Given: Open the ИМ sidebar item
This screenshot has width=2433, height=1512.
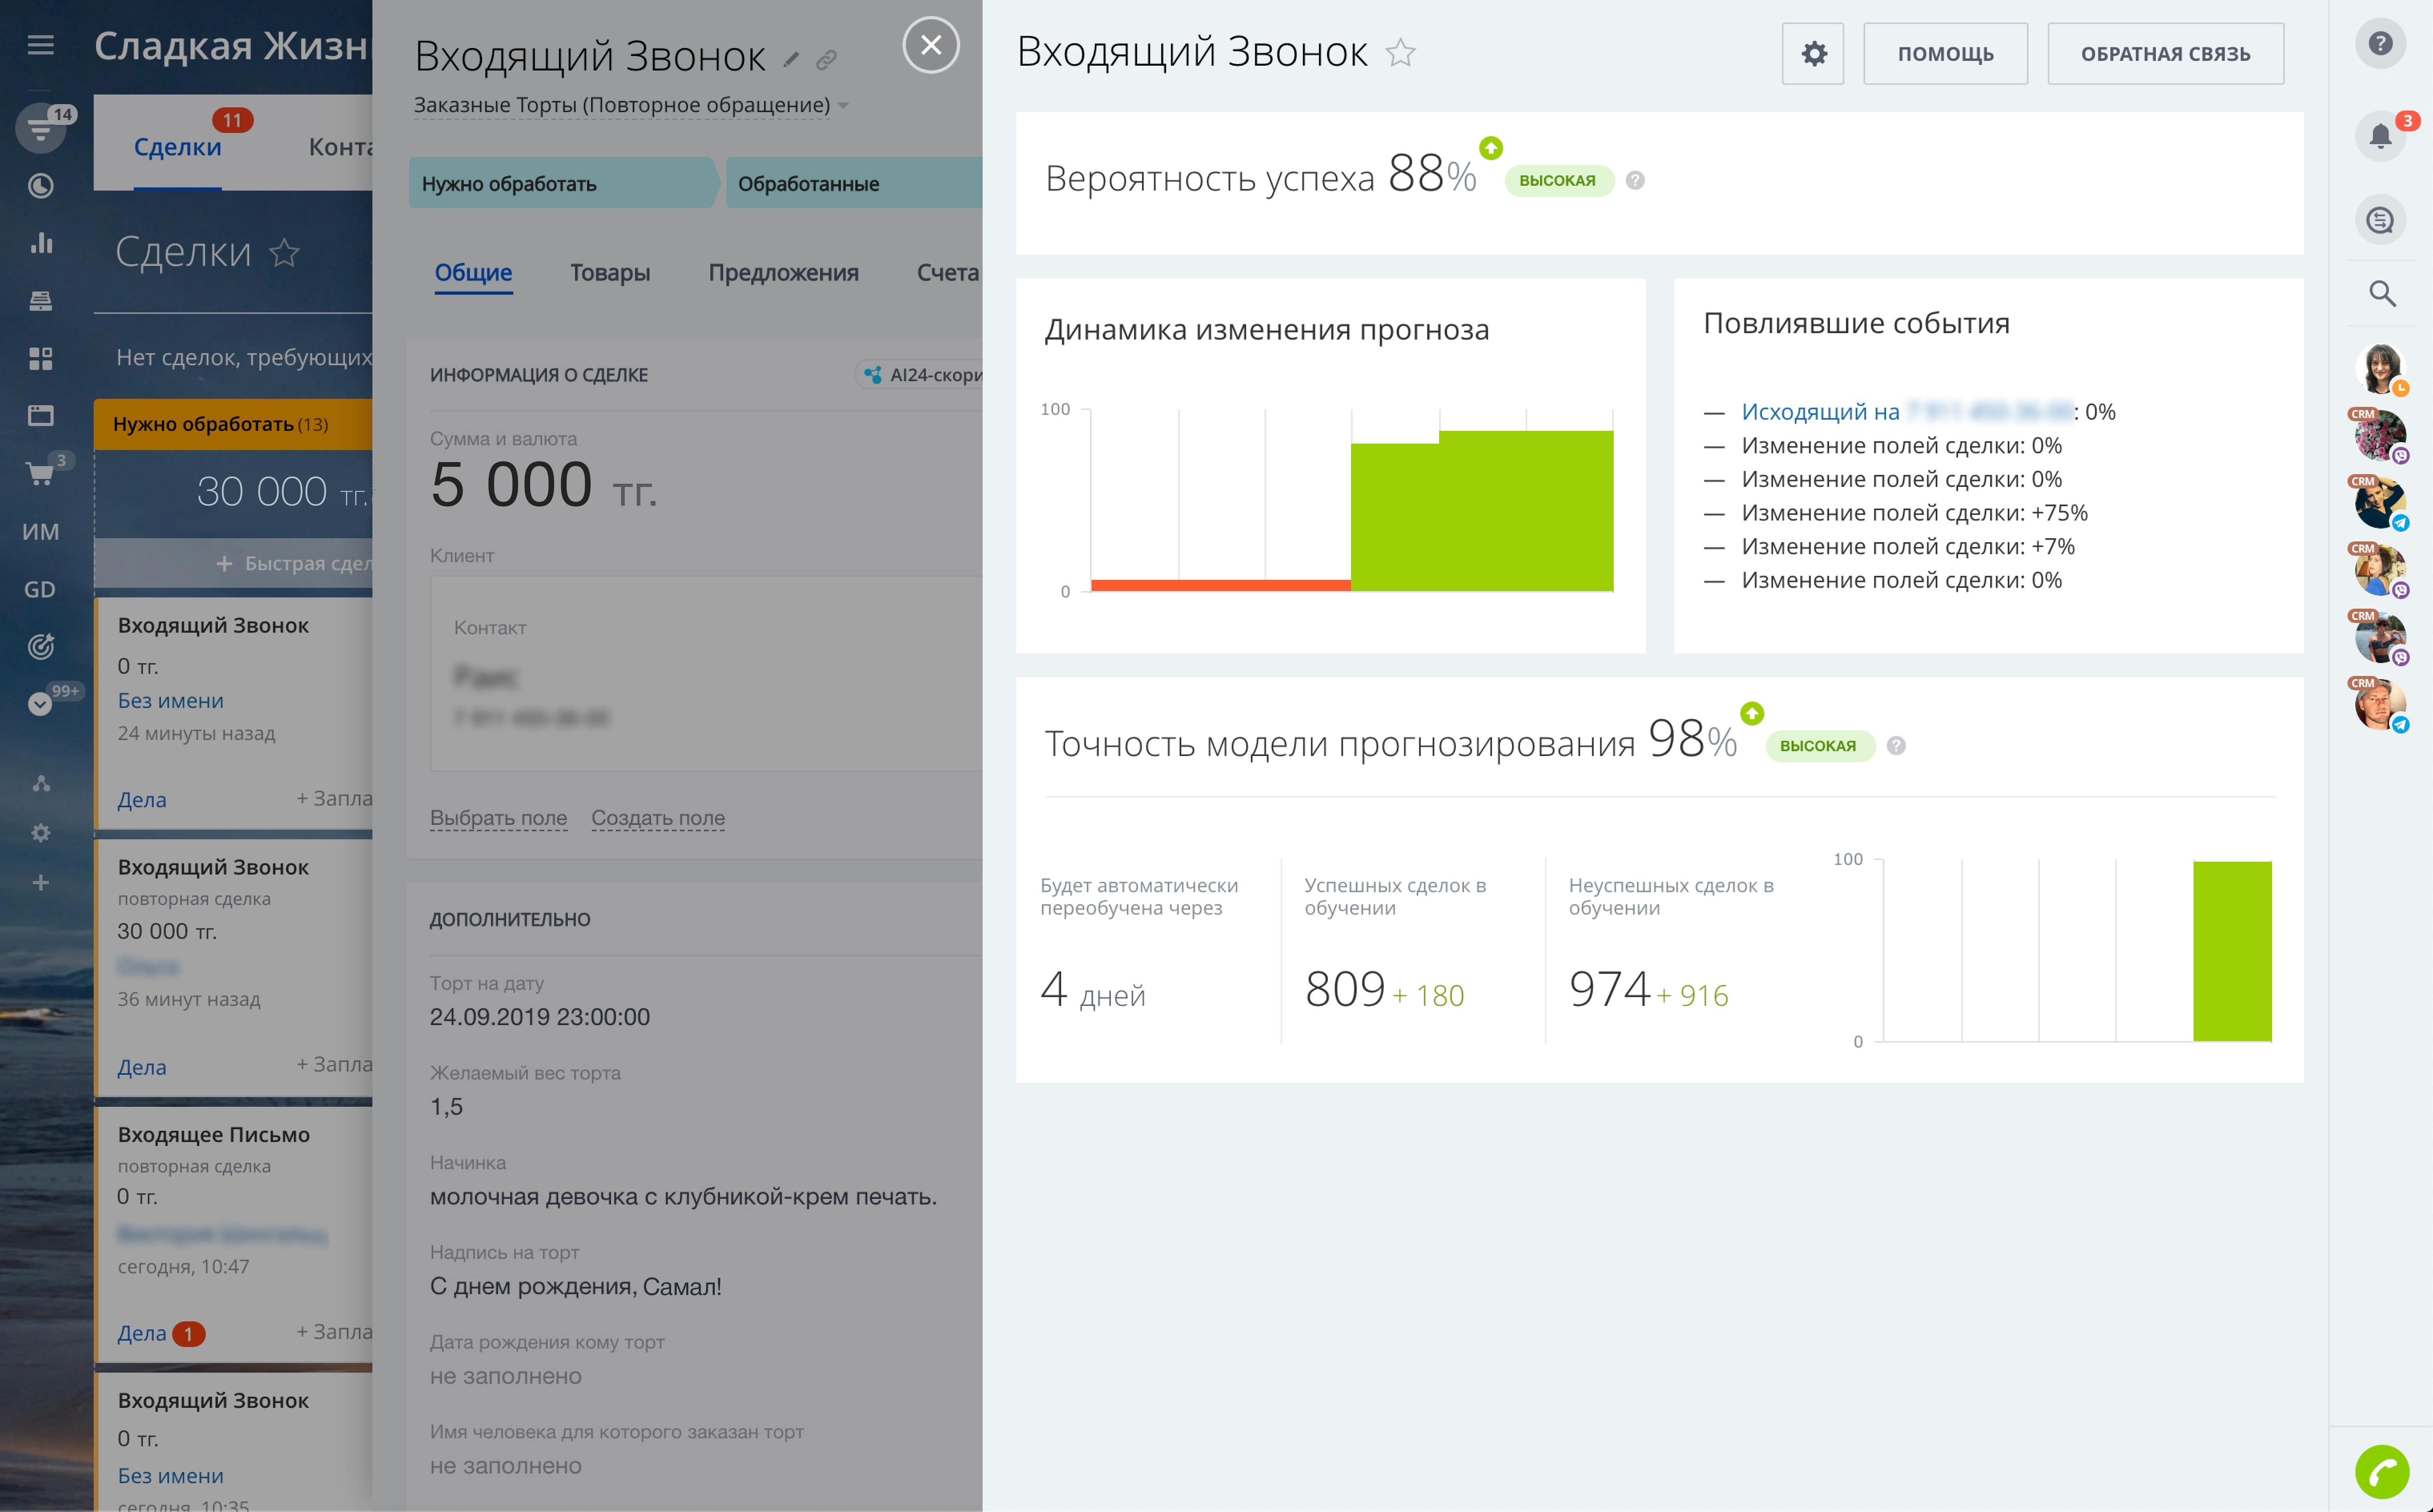Looking at the screenshot, I should coord(40,532).
